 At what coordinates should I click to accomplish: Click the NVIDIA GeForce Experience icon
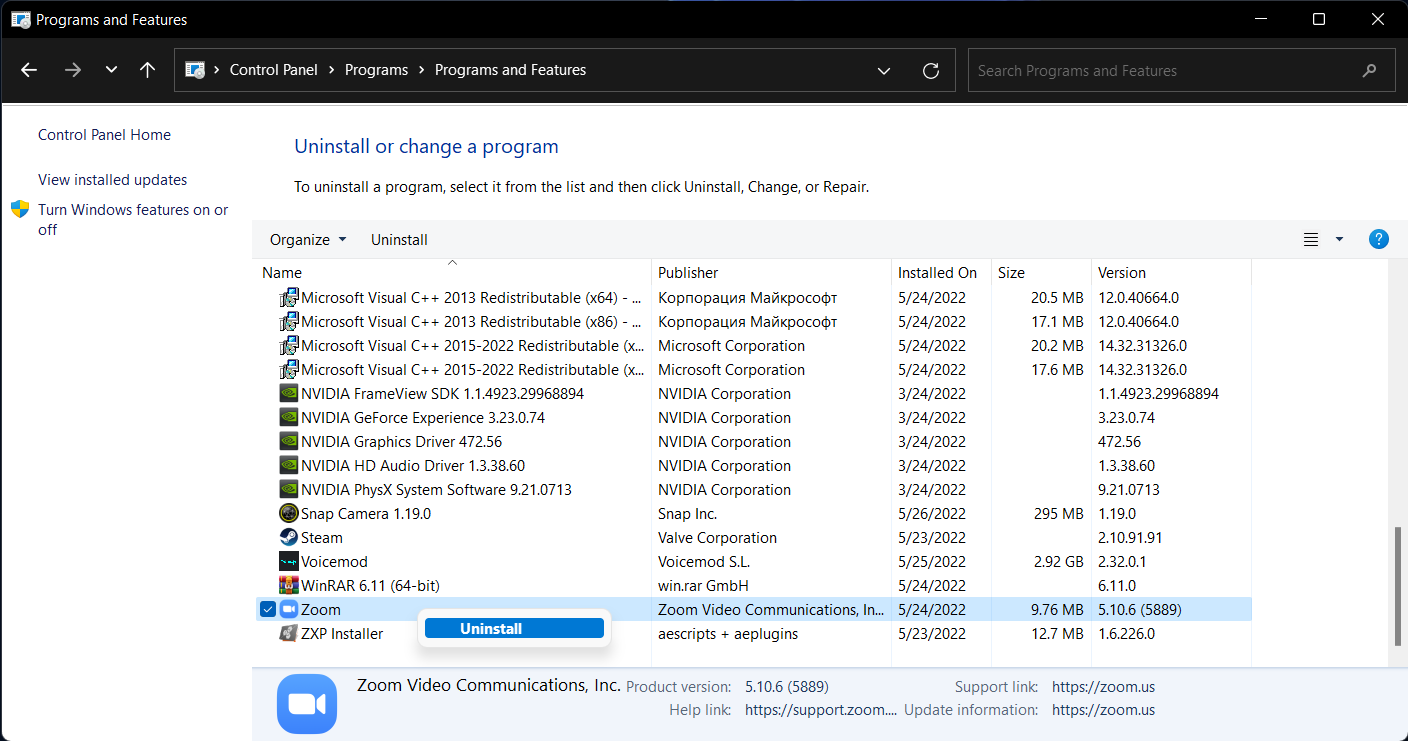[x=288, y=418]
